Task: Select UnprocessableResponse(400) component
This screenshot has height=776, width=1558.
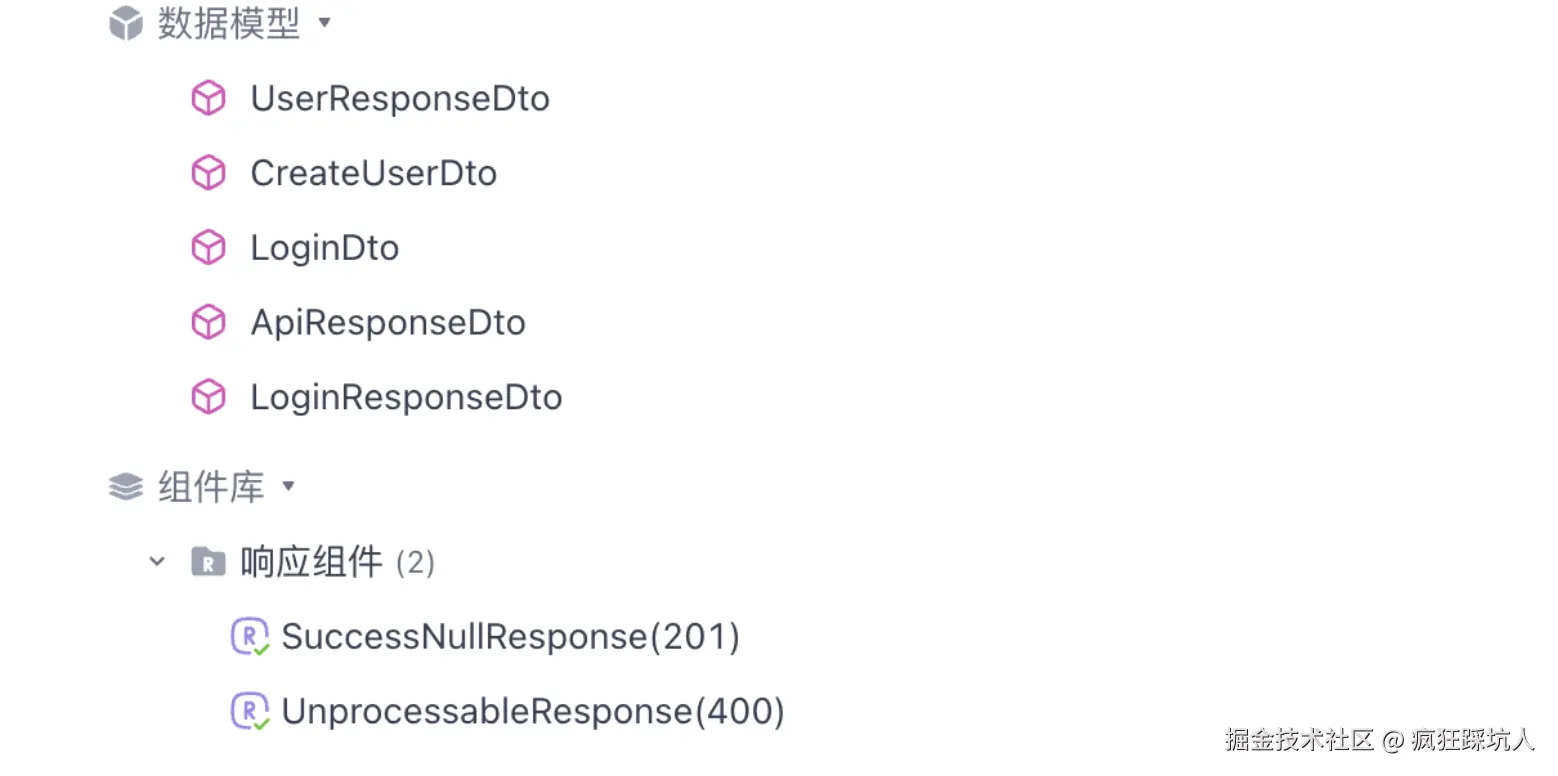Action: coord(533,711)
